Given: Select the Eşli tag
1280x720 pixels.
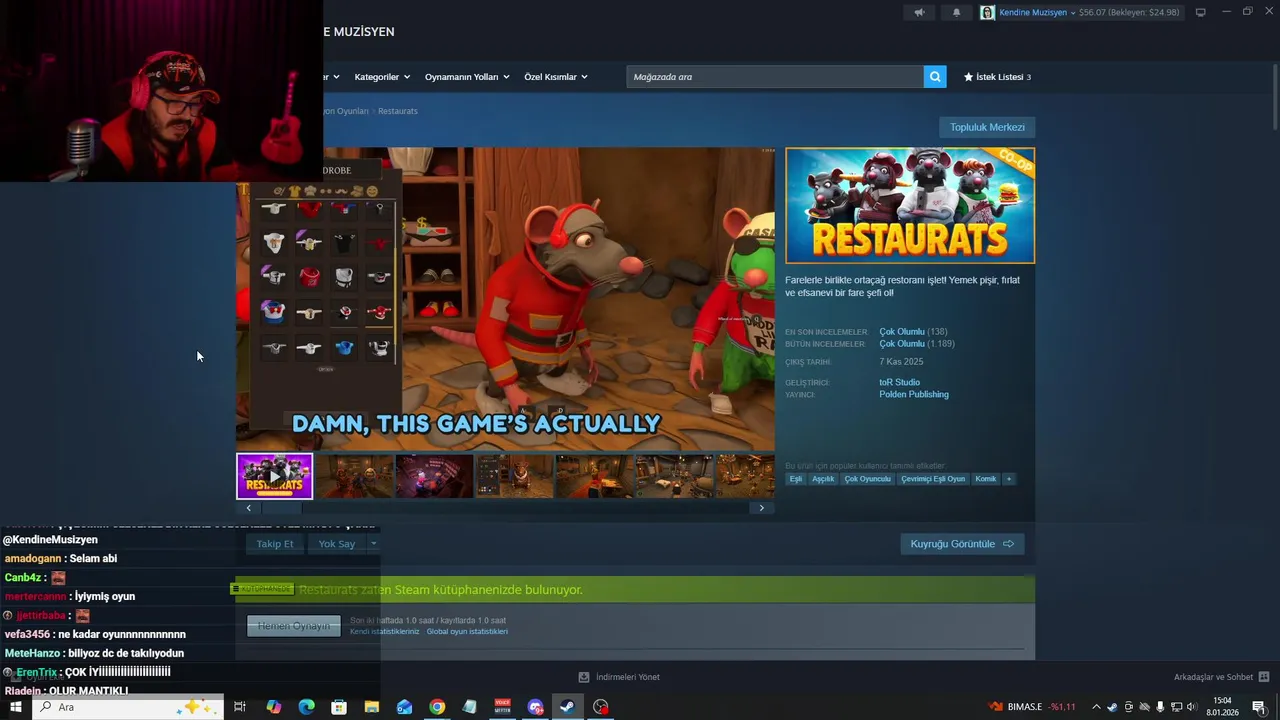Looking at the screenshot, I should (796, 479).
